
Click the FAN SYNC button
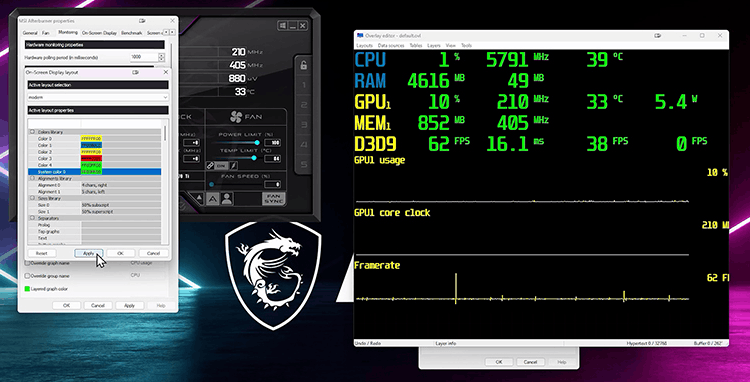pos(273,199)
